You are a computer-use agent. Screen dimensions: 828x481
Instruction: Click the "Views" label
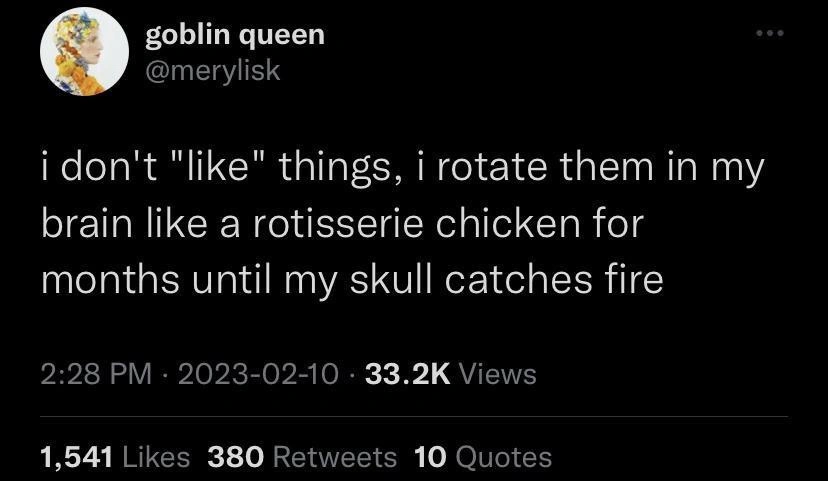(500, 374)
